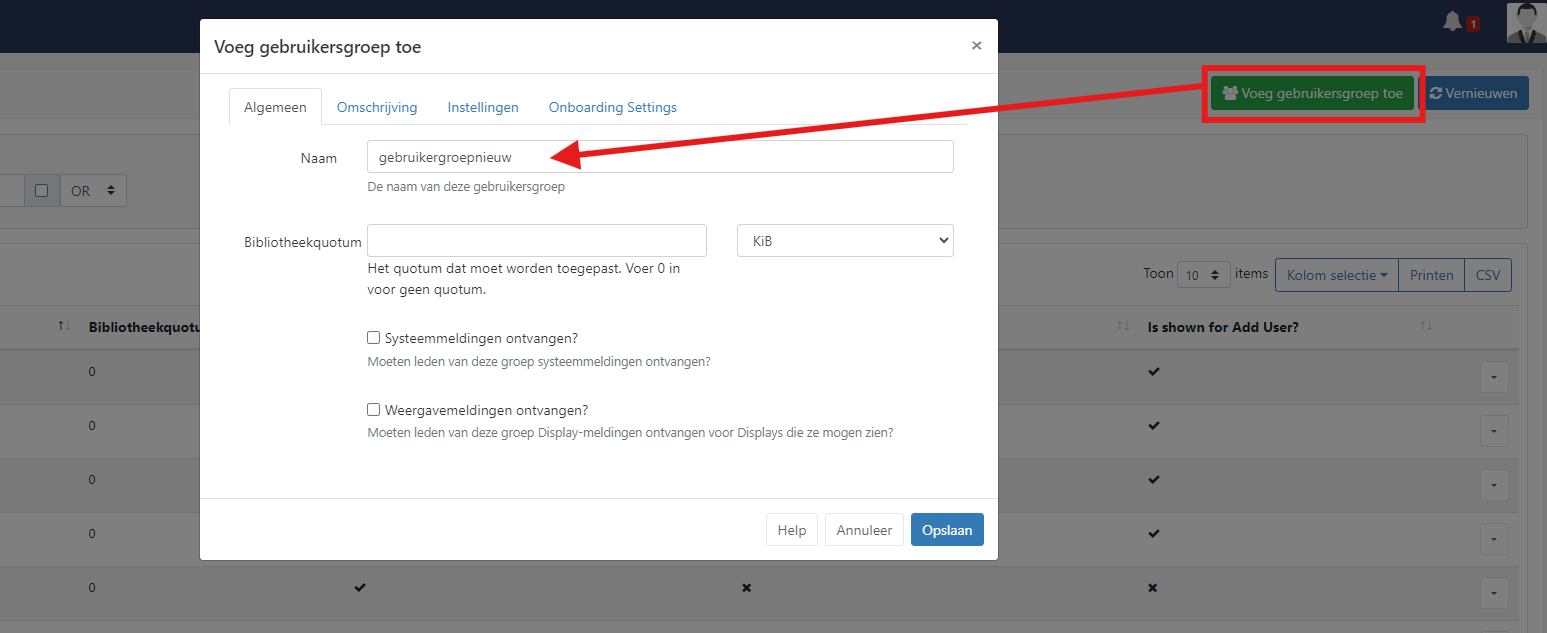This screenshot has width=1547, height=633.
Task: Open the user profile avatar
Action: pos(1526,22)
